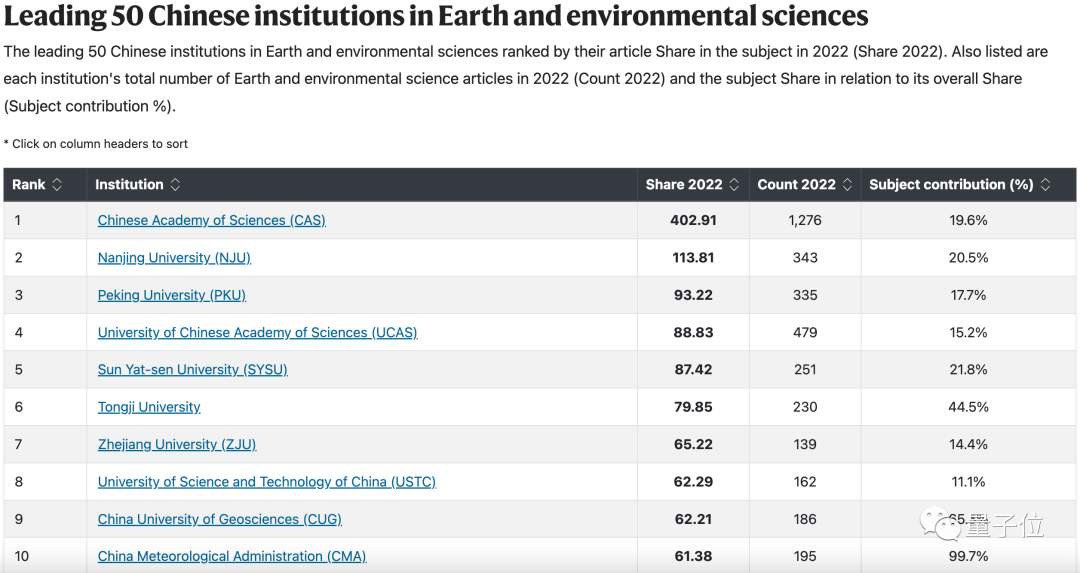Image resolution: width=1080 pixels, height=573 pixels.
Task: Visit Zhejiang University (ZJU) link
Action: coord(177,445)
